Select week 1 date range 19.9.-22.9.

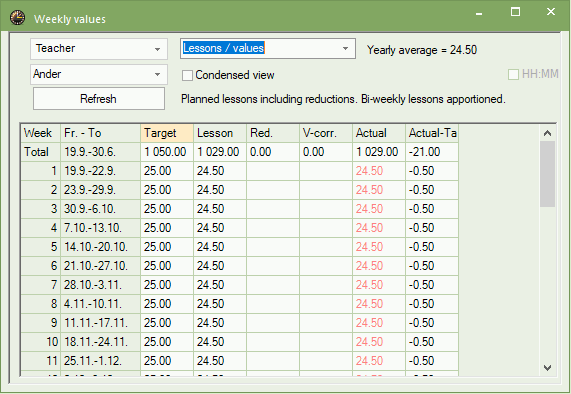pyautogui.click(x=101, y=171)
